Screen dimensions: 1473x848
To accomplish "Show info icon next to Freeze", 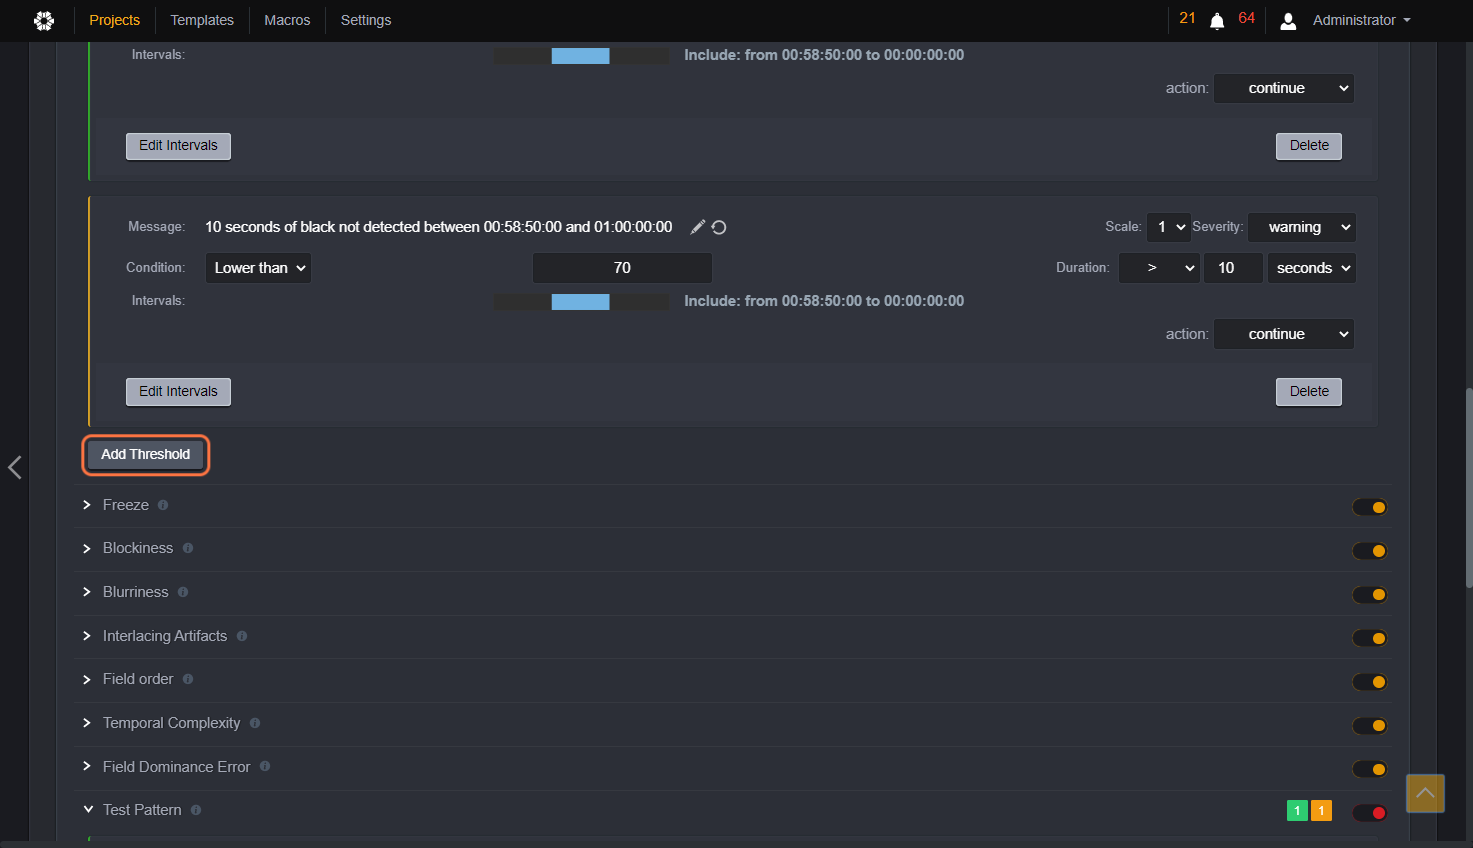I will (163, 505).
